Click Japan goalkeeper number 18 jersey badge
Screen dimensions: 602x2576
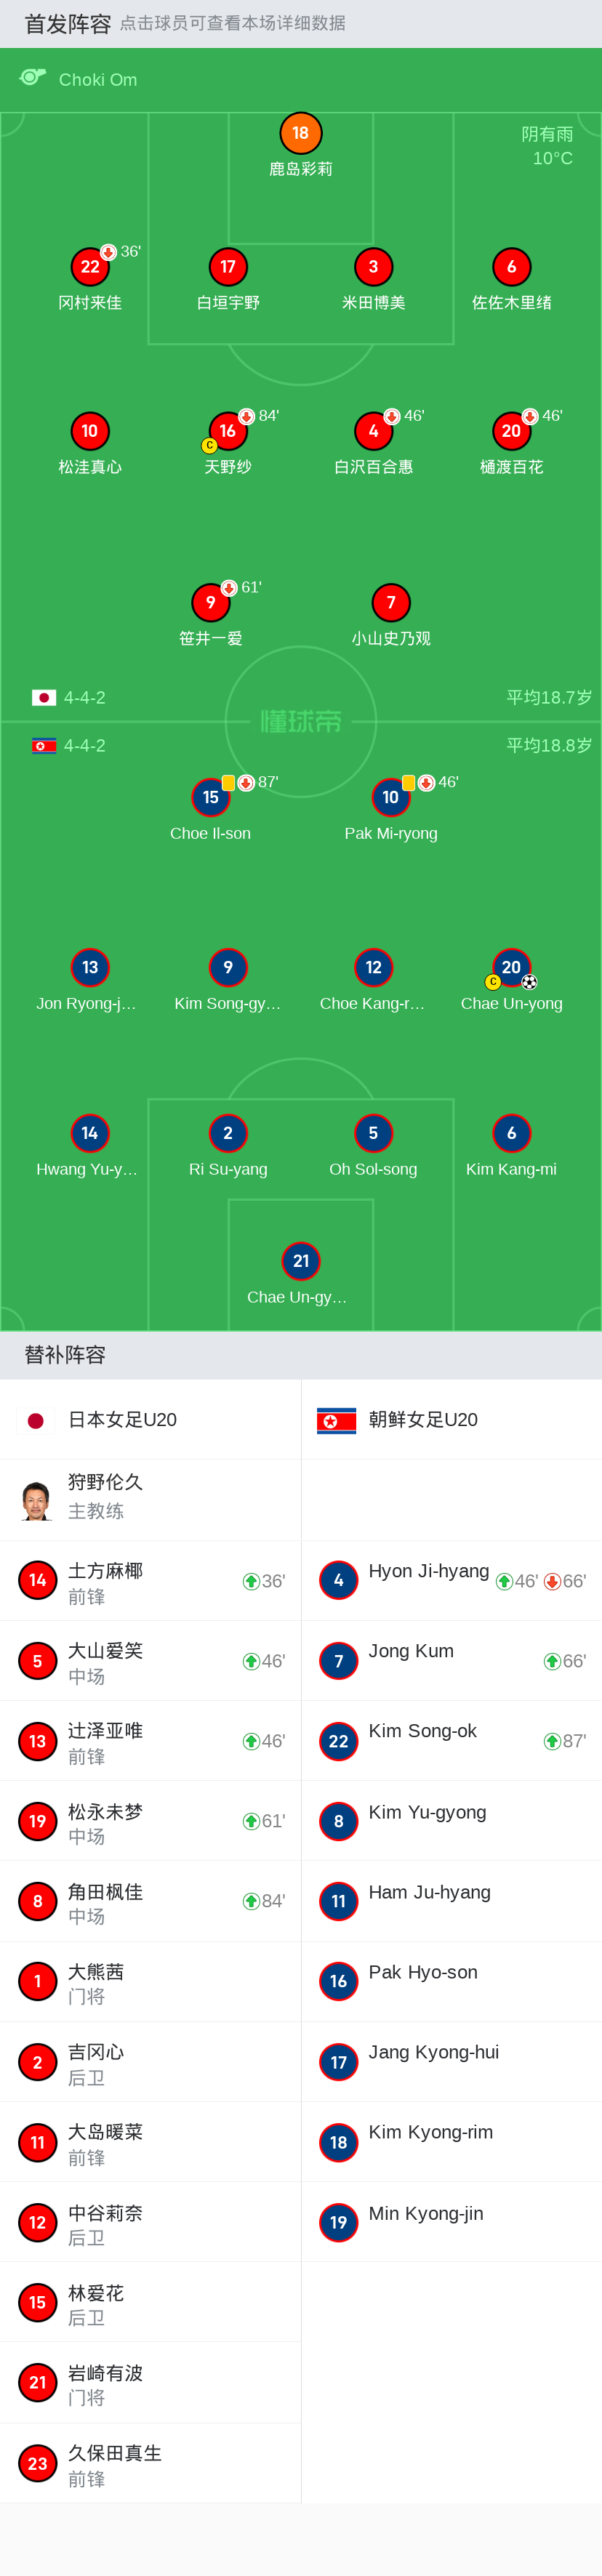click(x=300, y=133)
